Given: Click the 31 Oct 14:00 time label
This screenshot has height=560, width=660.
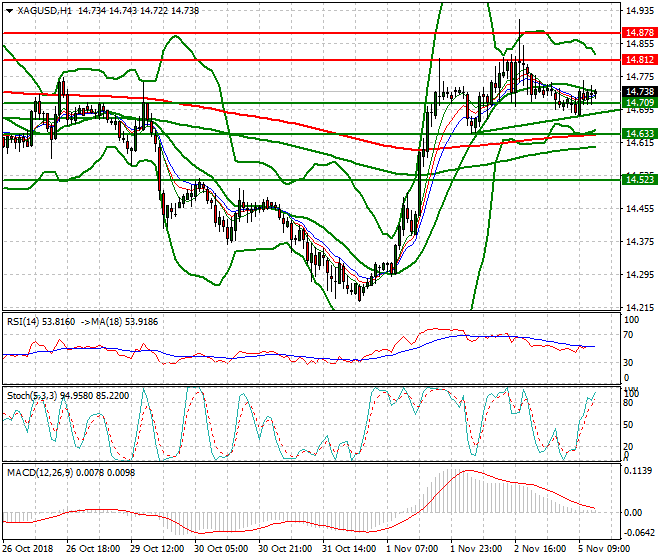Looking at the screenshot, I should coord(349,549).
